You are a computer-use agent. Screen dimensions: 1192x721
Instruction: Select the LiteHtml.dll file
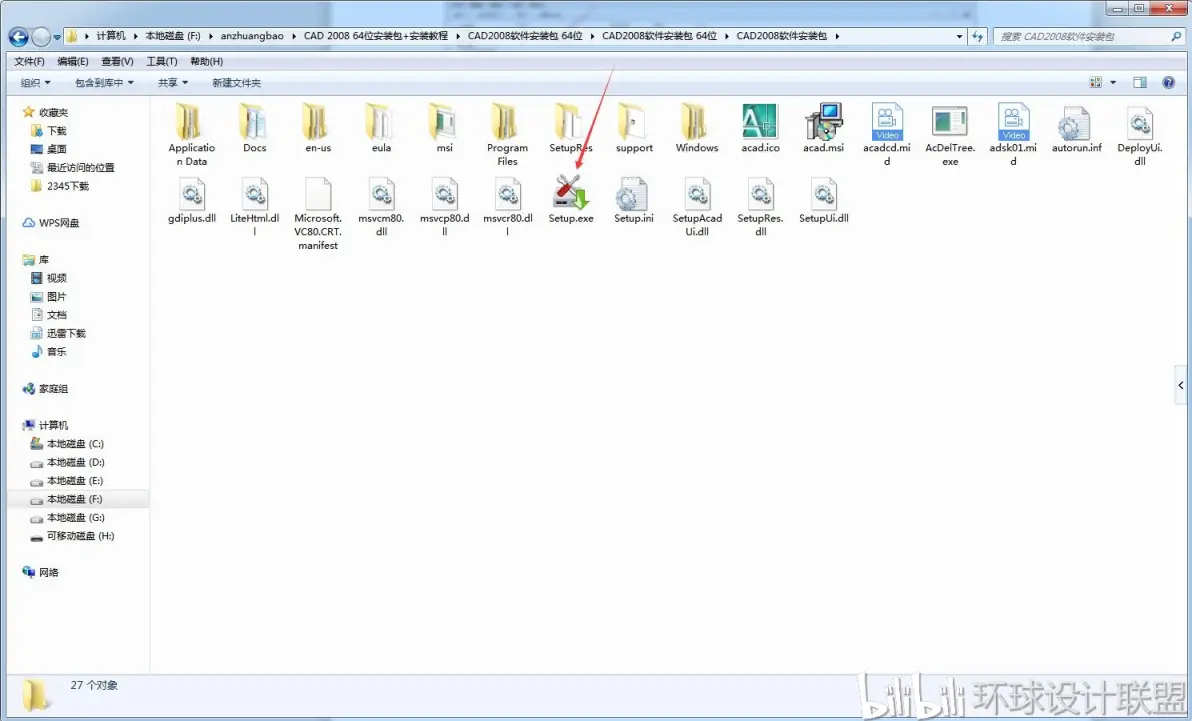click(255, 193)
